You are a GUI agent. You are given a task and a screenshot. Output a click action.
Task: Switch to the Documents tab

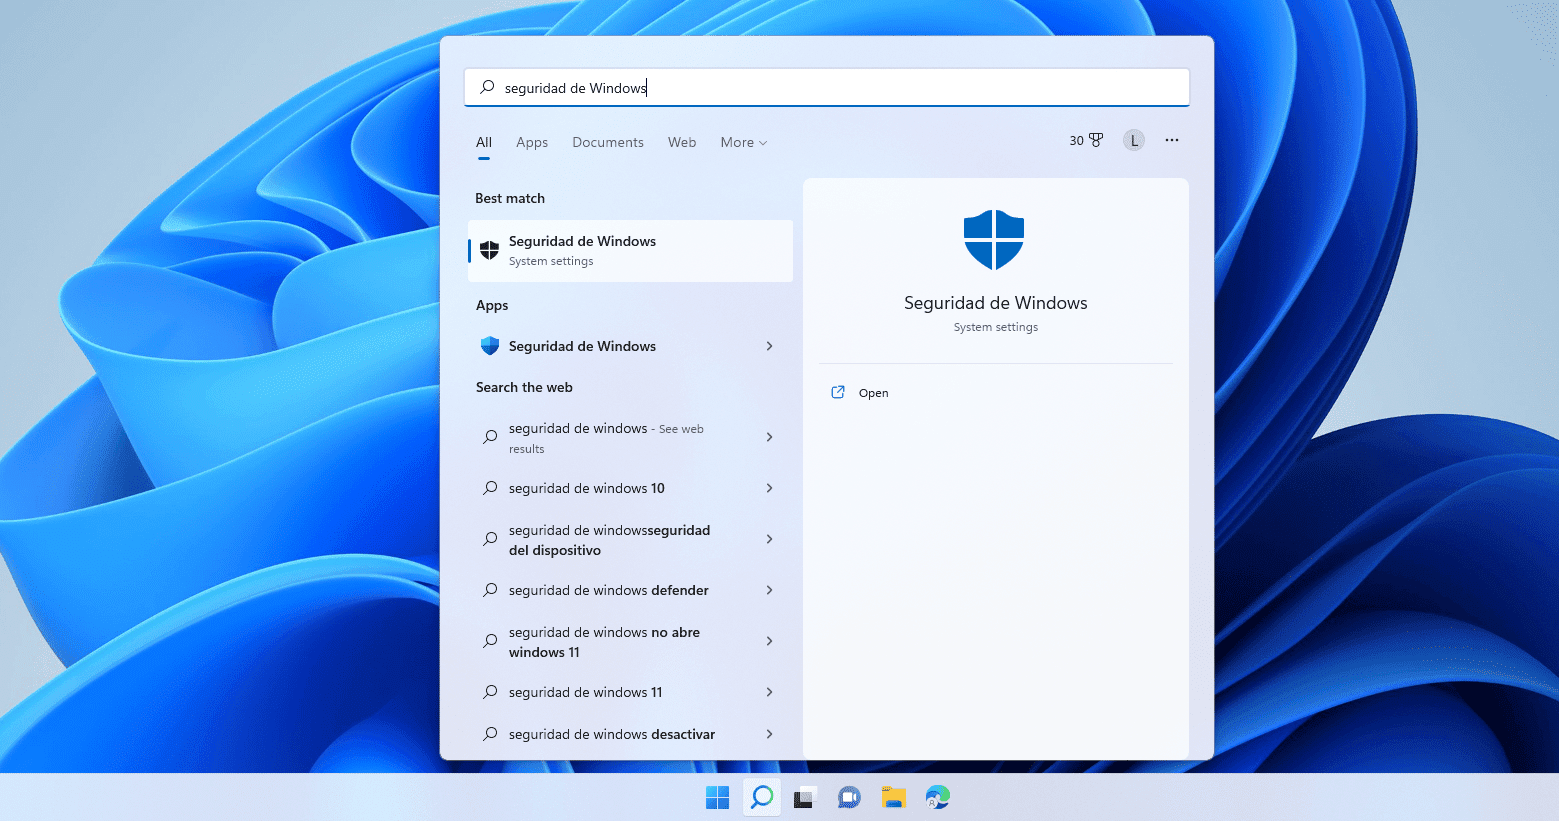[x=607, y=142]
